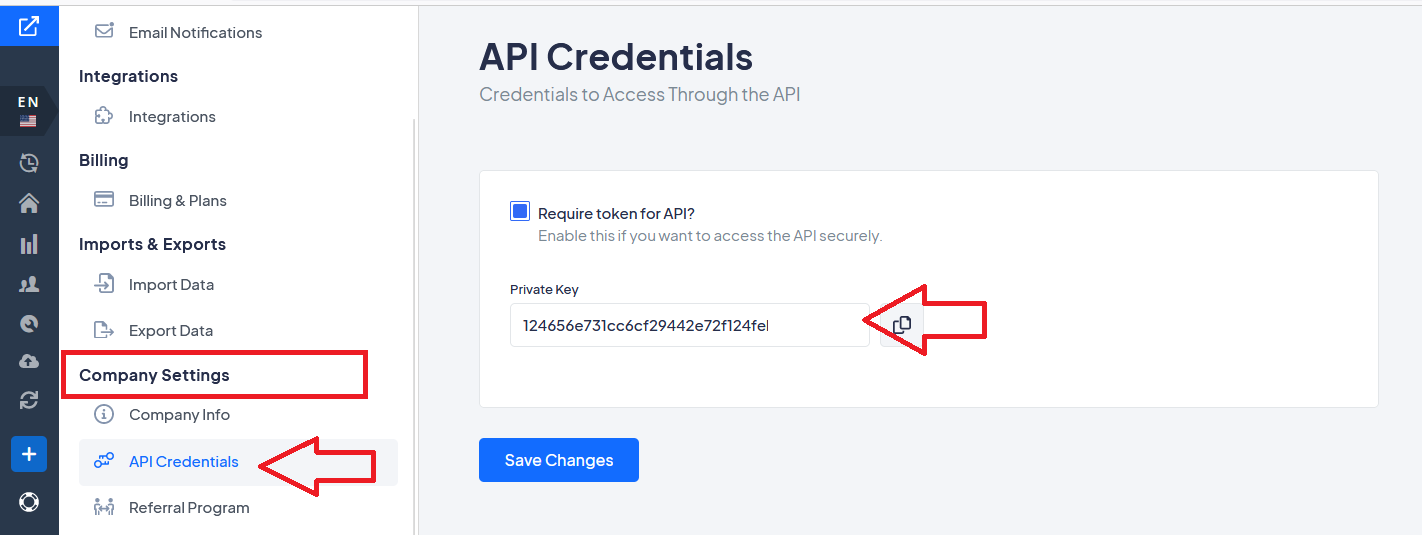Screen dimensions: 1422x538
Task: Click the external link icon at top-left
Action: 29,26
